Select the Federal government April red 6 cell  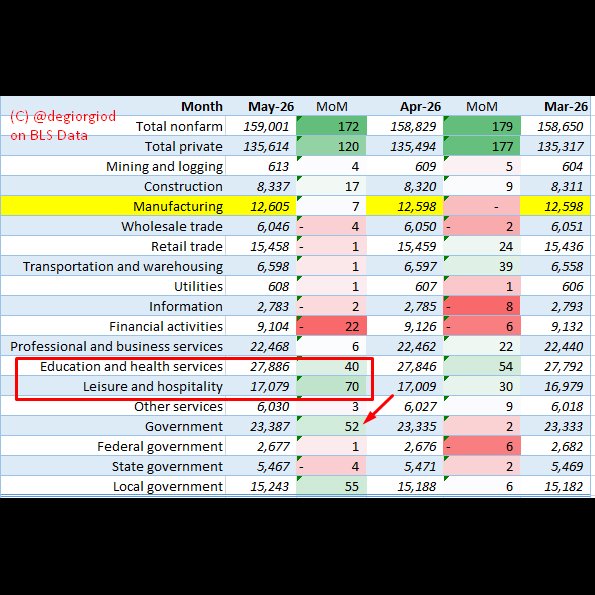482,447
